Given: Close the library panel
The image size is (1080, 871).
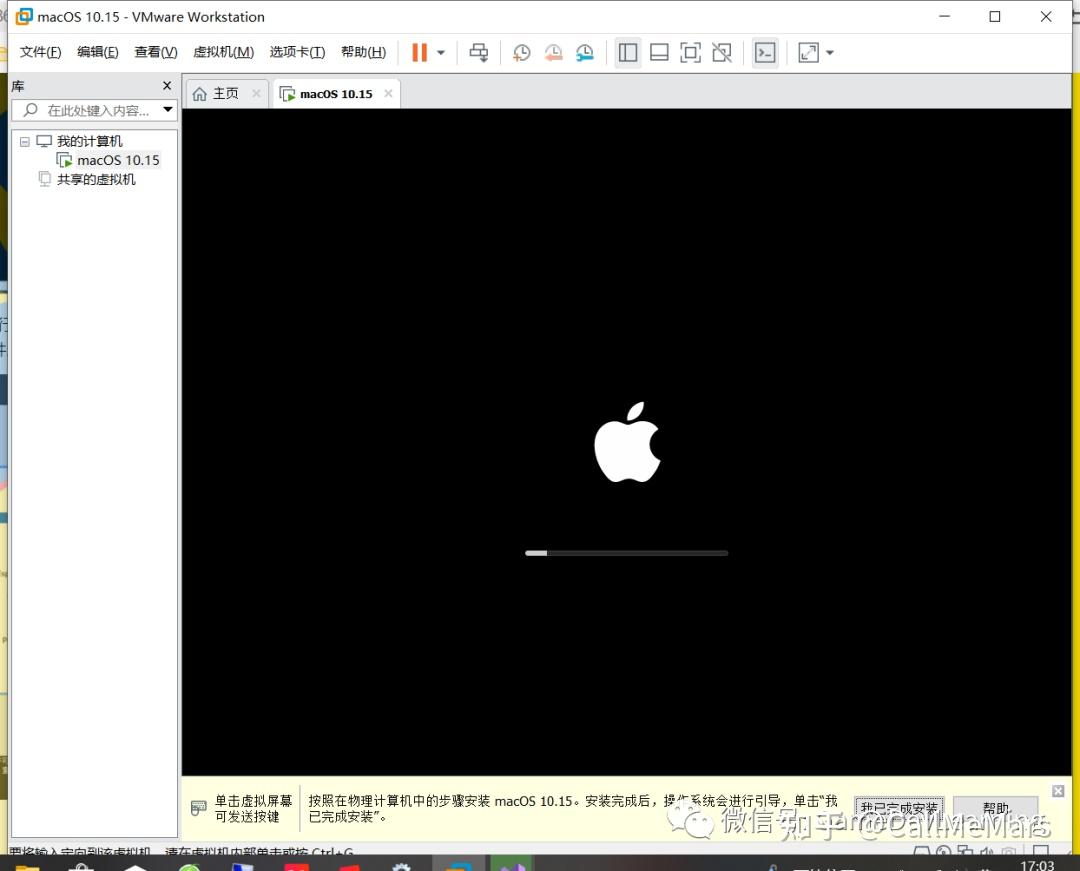Looking at the screenshot, I should click(x=167, y=85).
